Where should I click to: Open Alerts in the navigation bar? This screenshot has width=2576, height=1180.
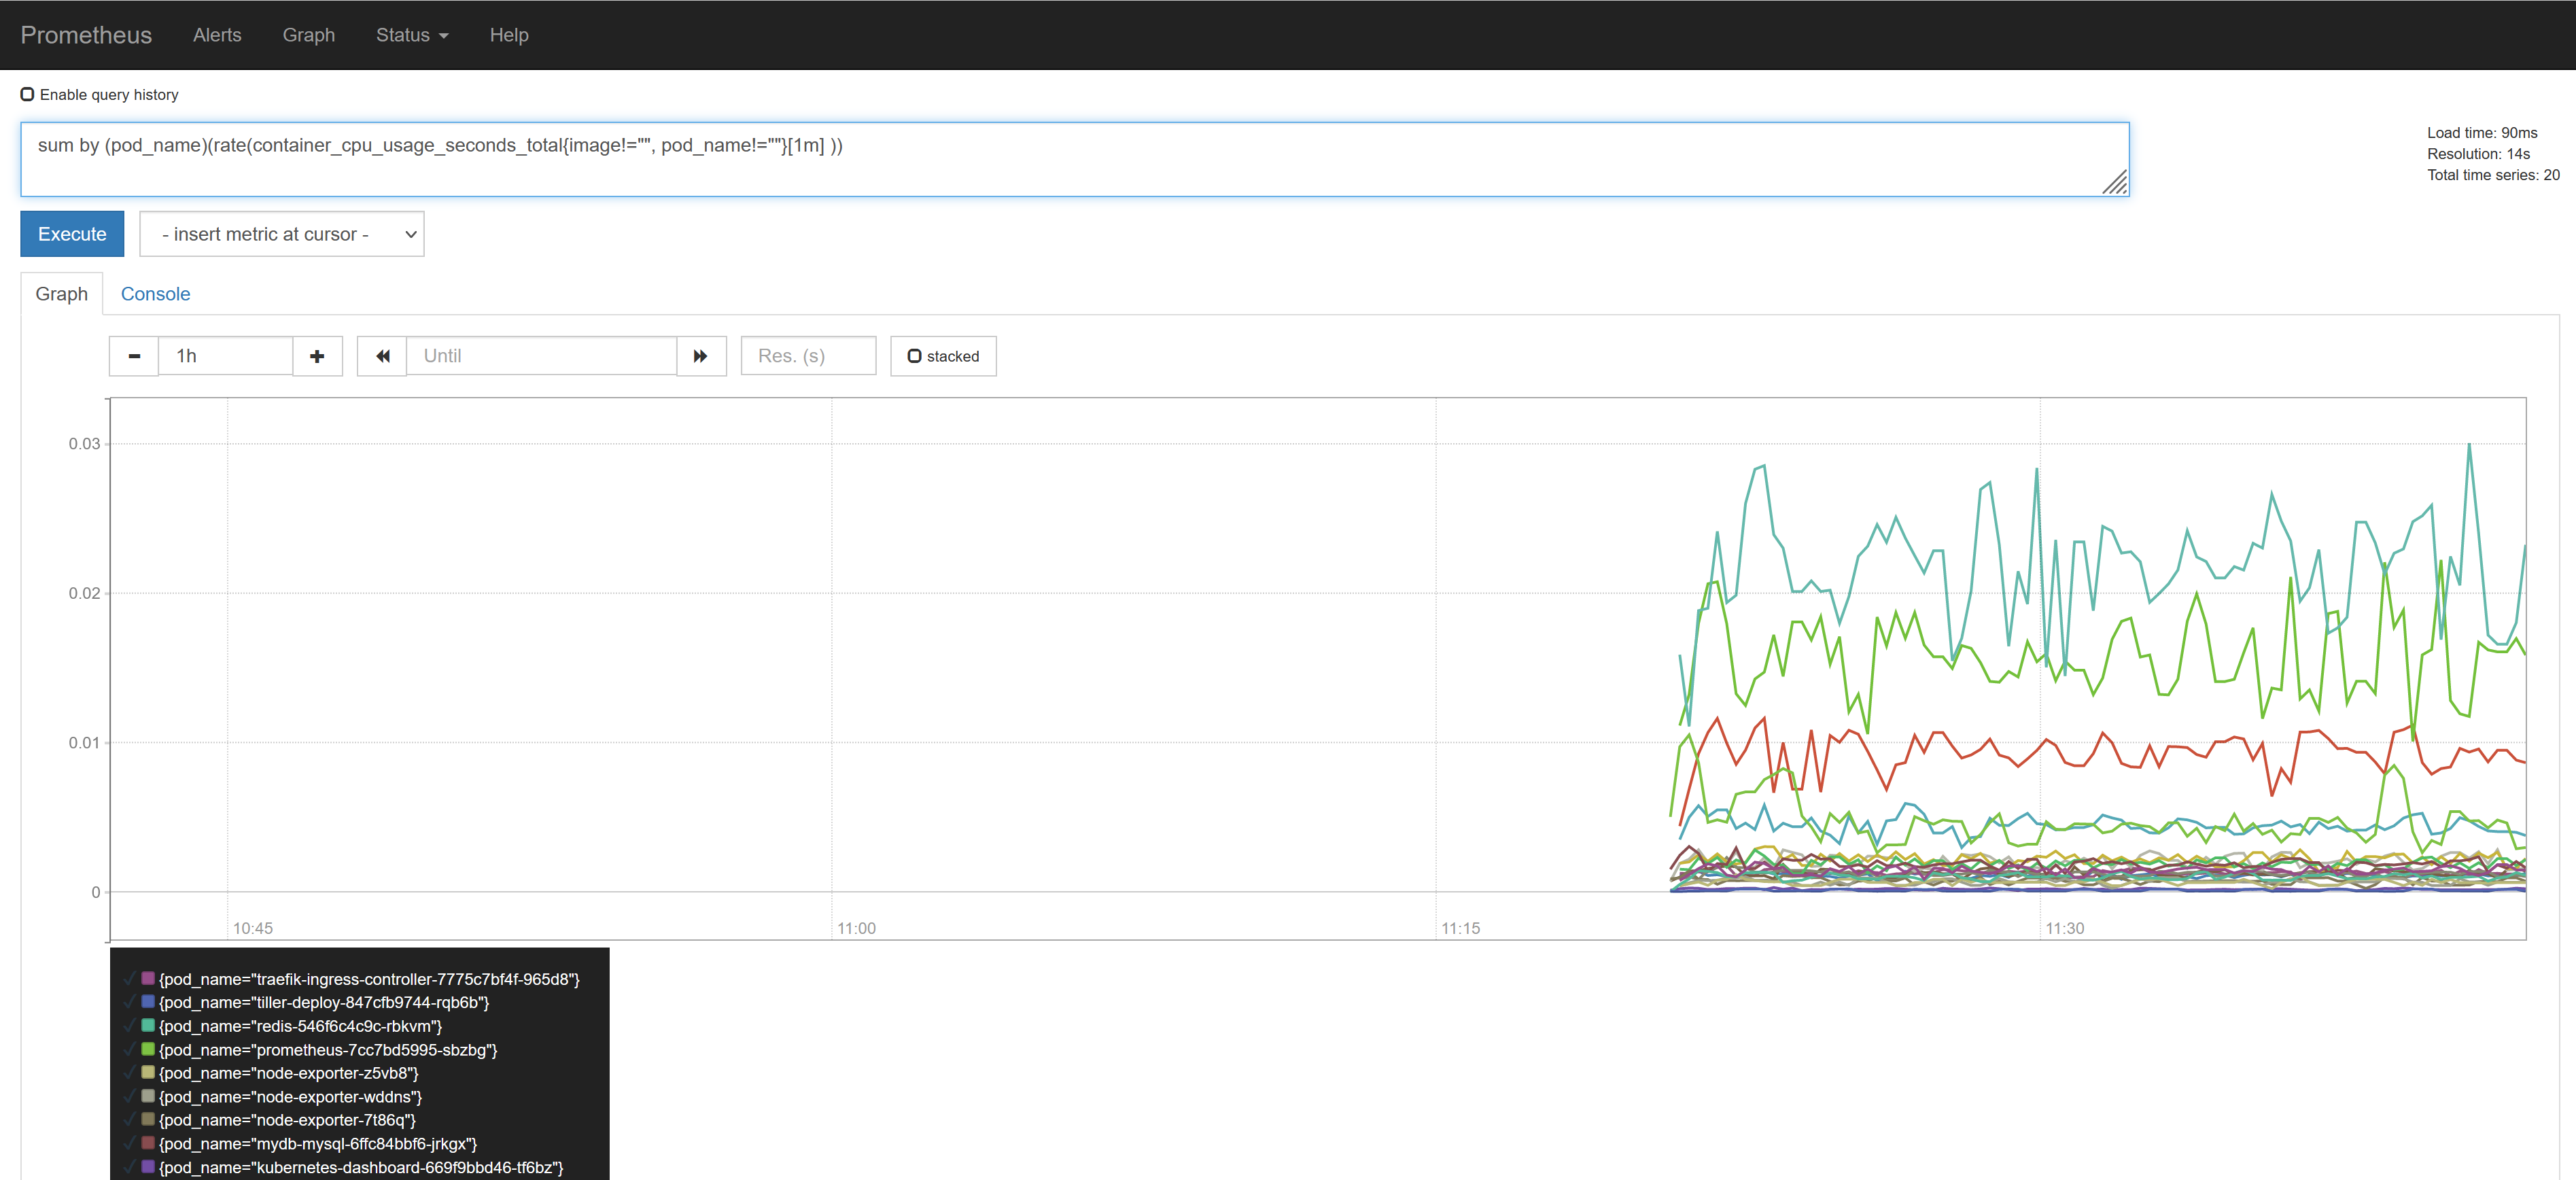(217, 35)
